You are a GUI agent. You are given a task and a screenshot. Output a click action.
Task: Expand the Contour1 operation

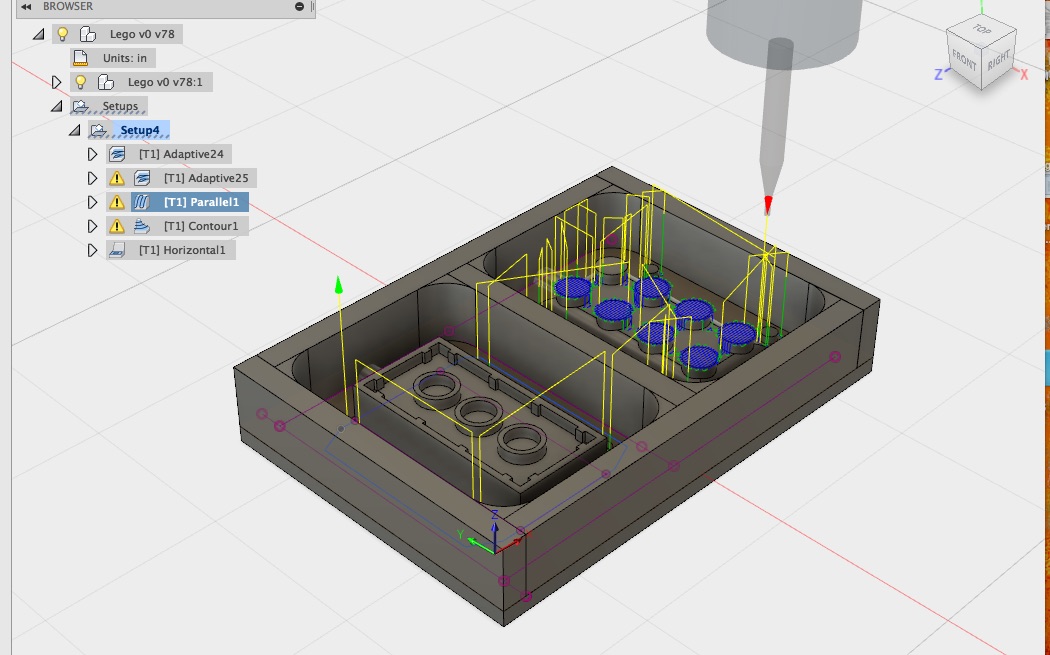[92, 226]
